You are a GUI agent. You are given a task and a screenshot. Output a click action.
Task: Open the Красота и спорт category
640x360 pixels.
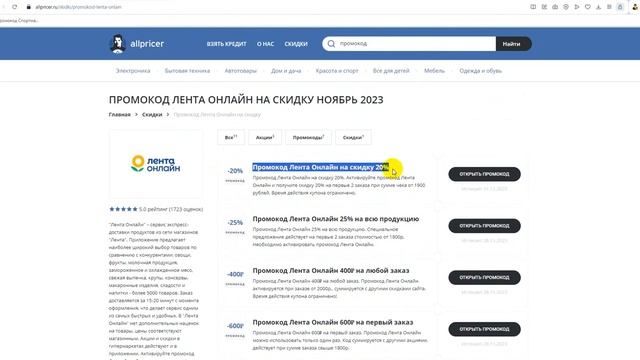click(x=337, y=71)
